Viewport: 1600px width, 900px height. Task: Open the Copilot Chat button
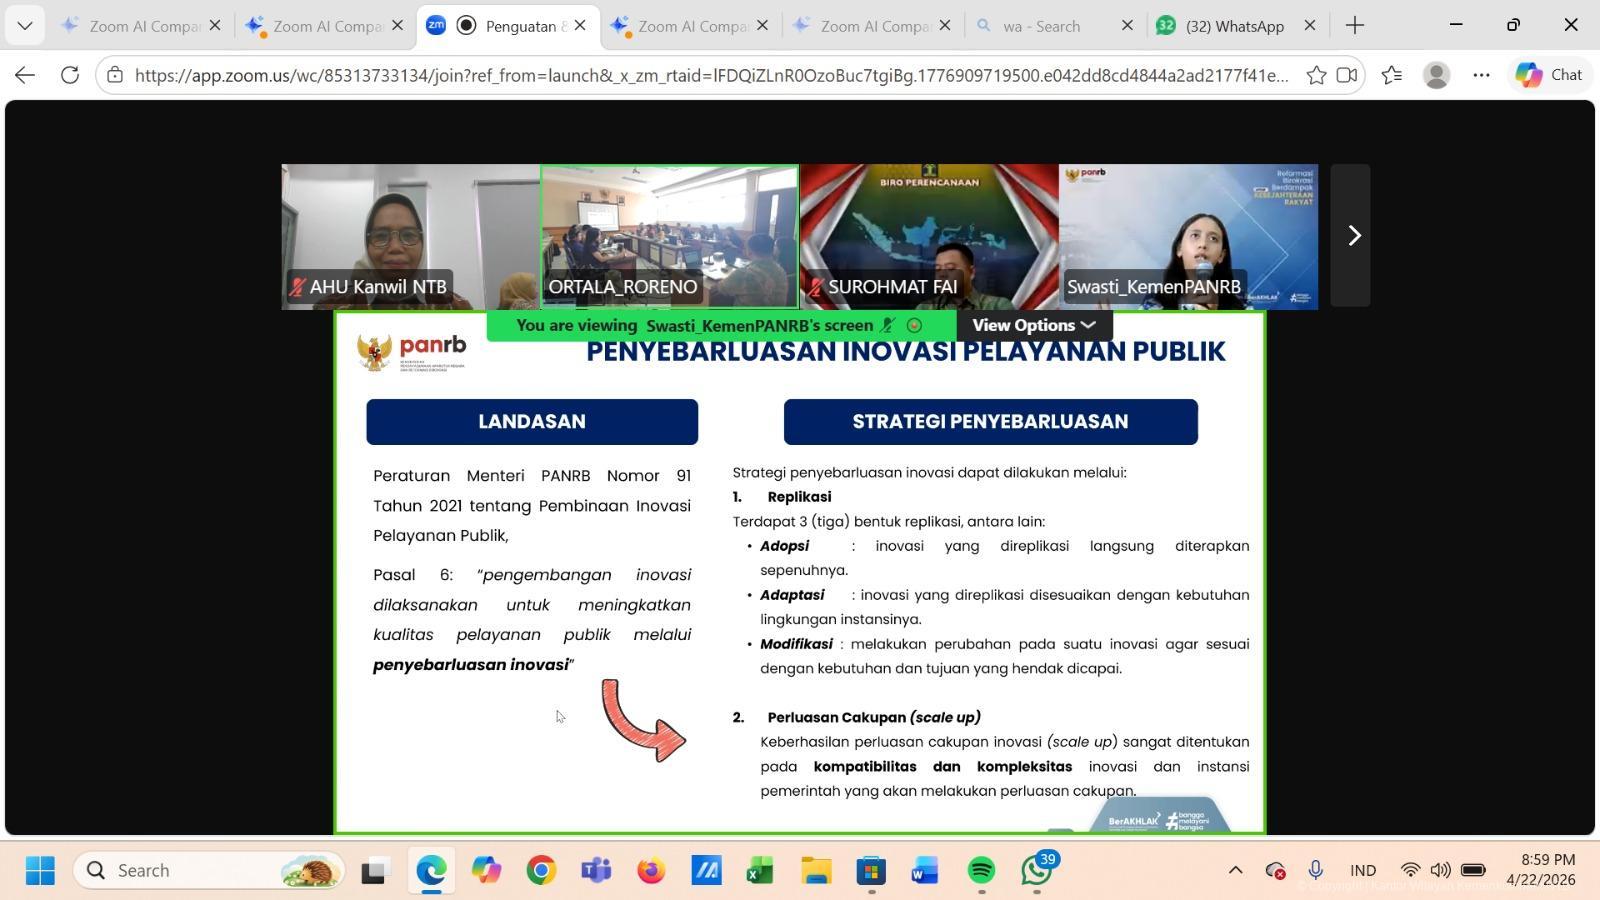click(1548, 75)
